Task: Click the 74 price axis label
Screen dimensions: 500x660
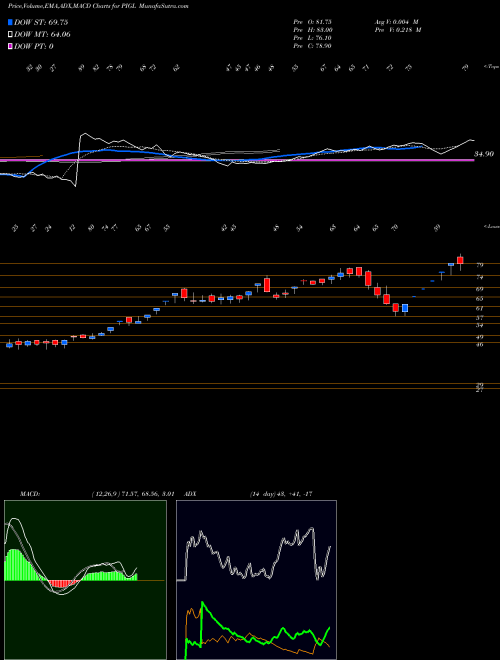Action: (x=479, y=277)
